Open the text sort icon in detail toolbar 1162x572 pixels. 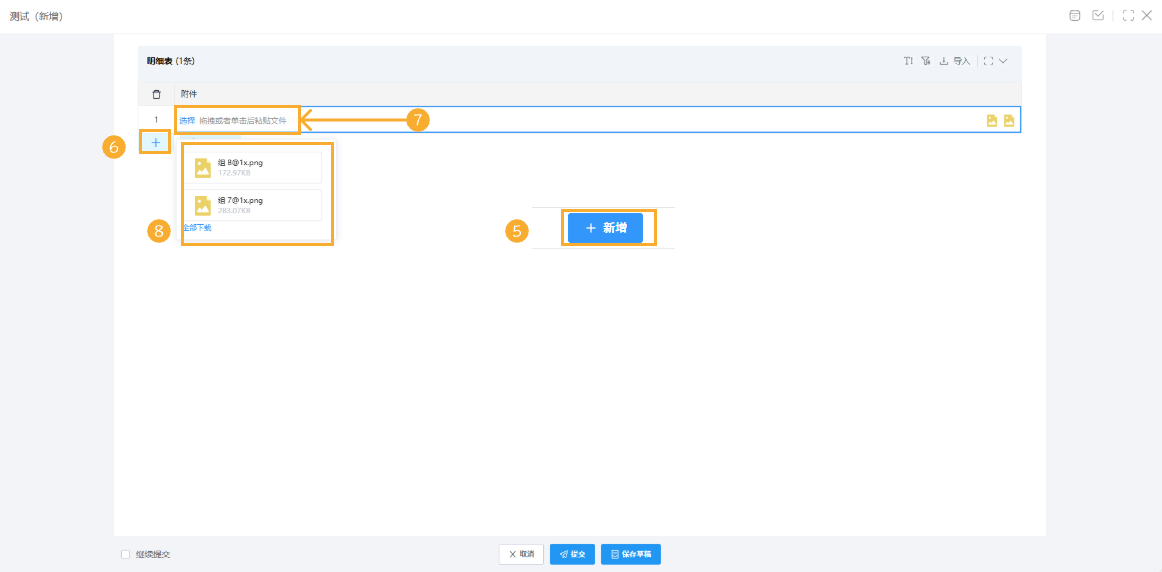point(908,61)
